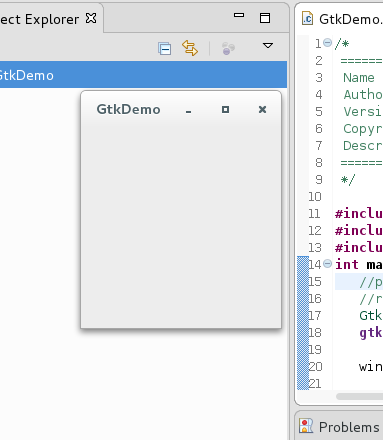The height and width of the screenshot is (440, 383).
Task: Click the 'gtk' call on line 18
Action: 371,333
